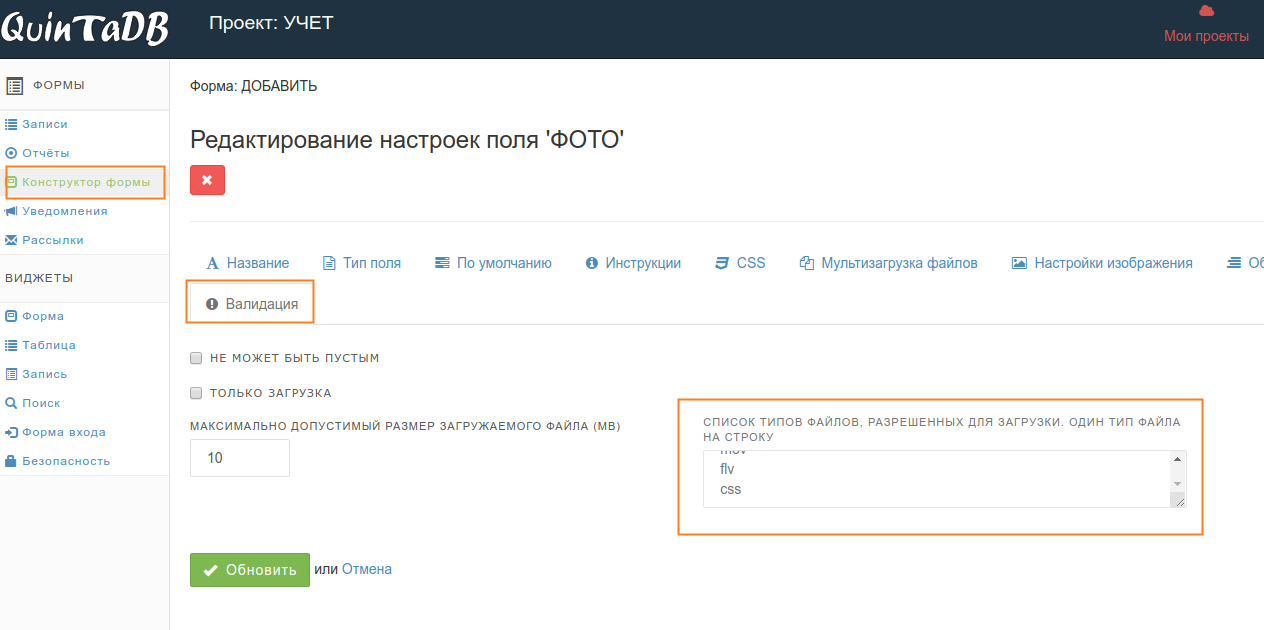The image size is (1264, 630).
Task: Open the Тип поля tab
Action: (362, 263)
